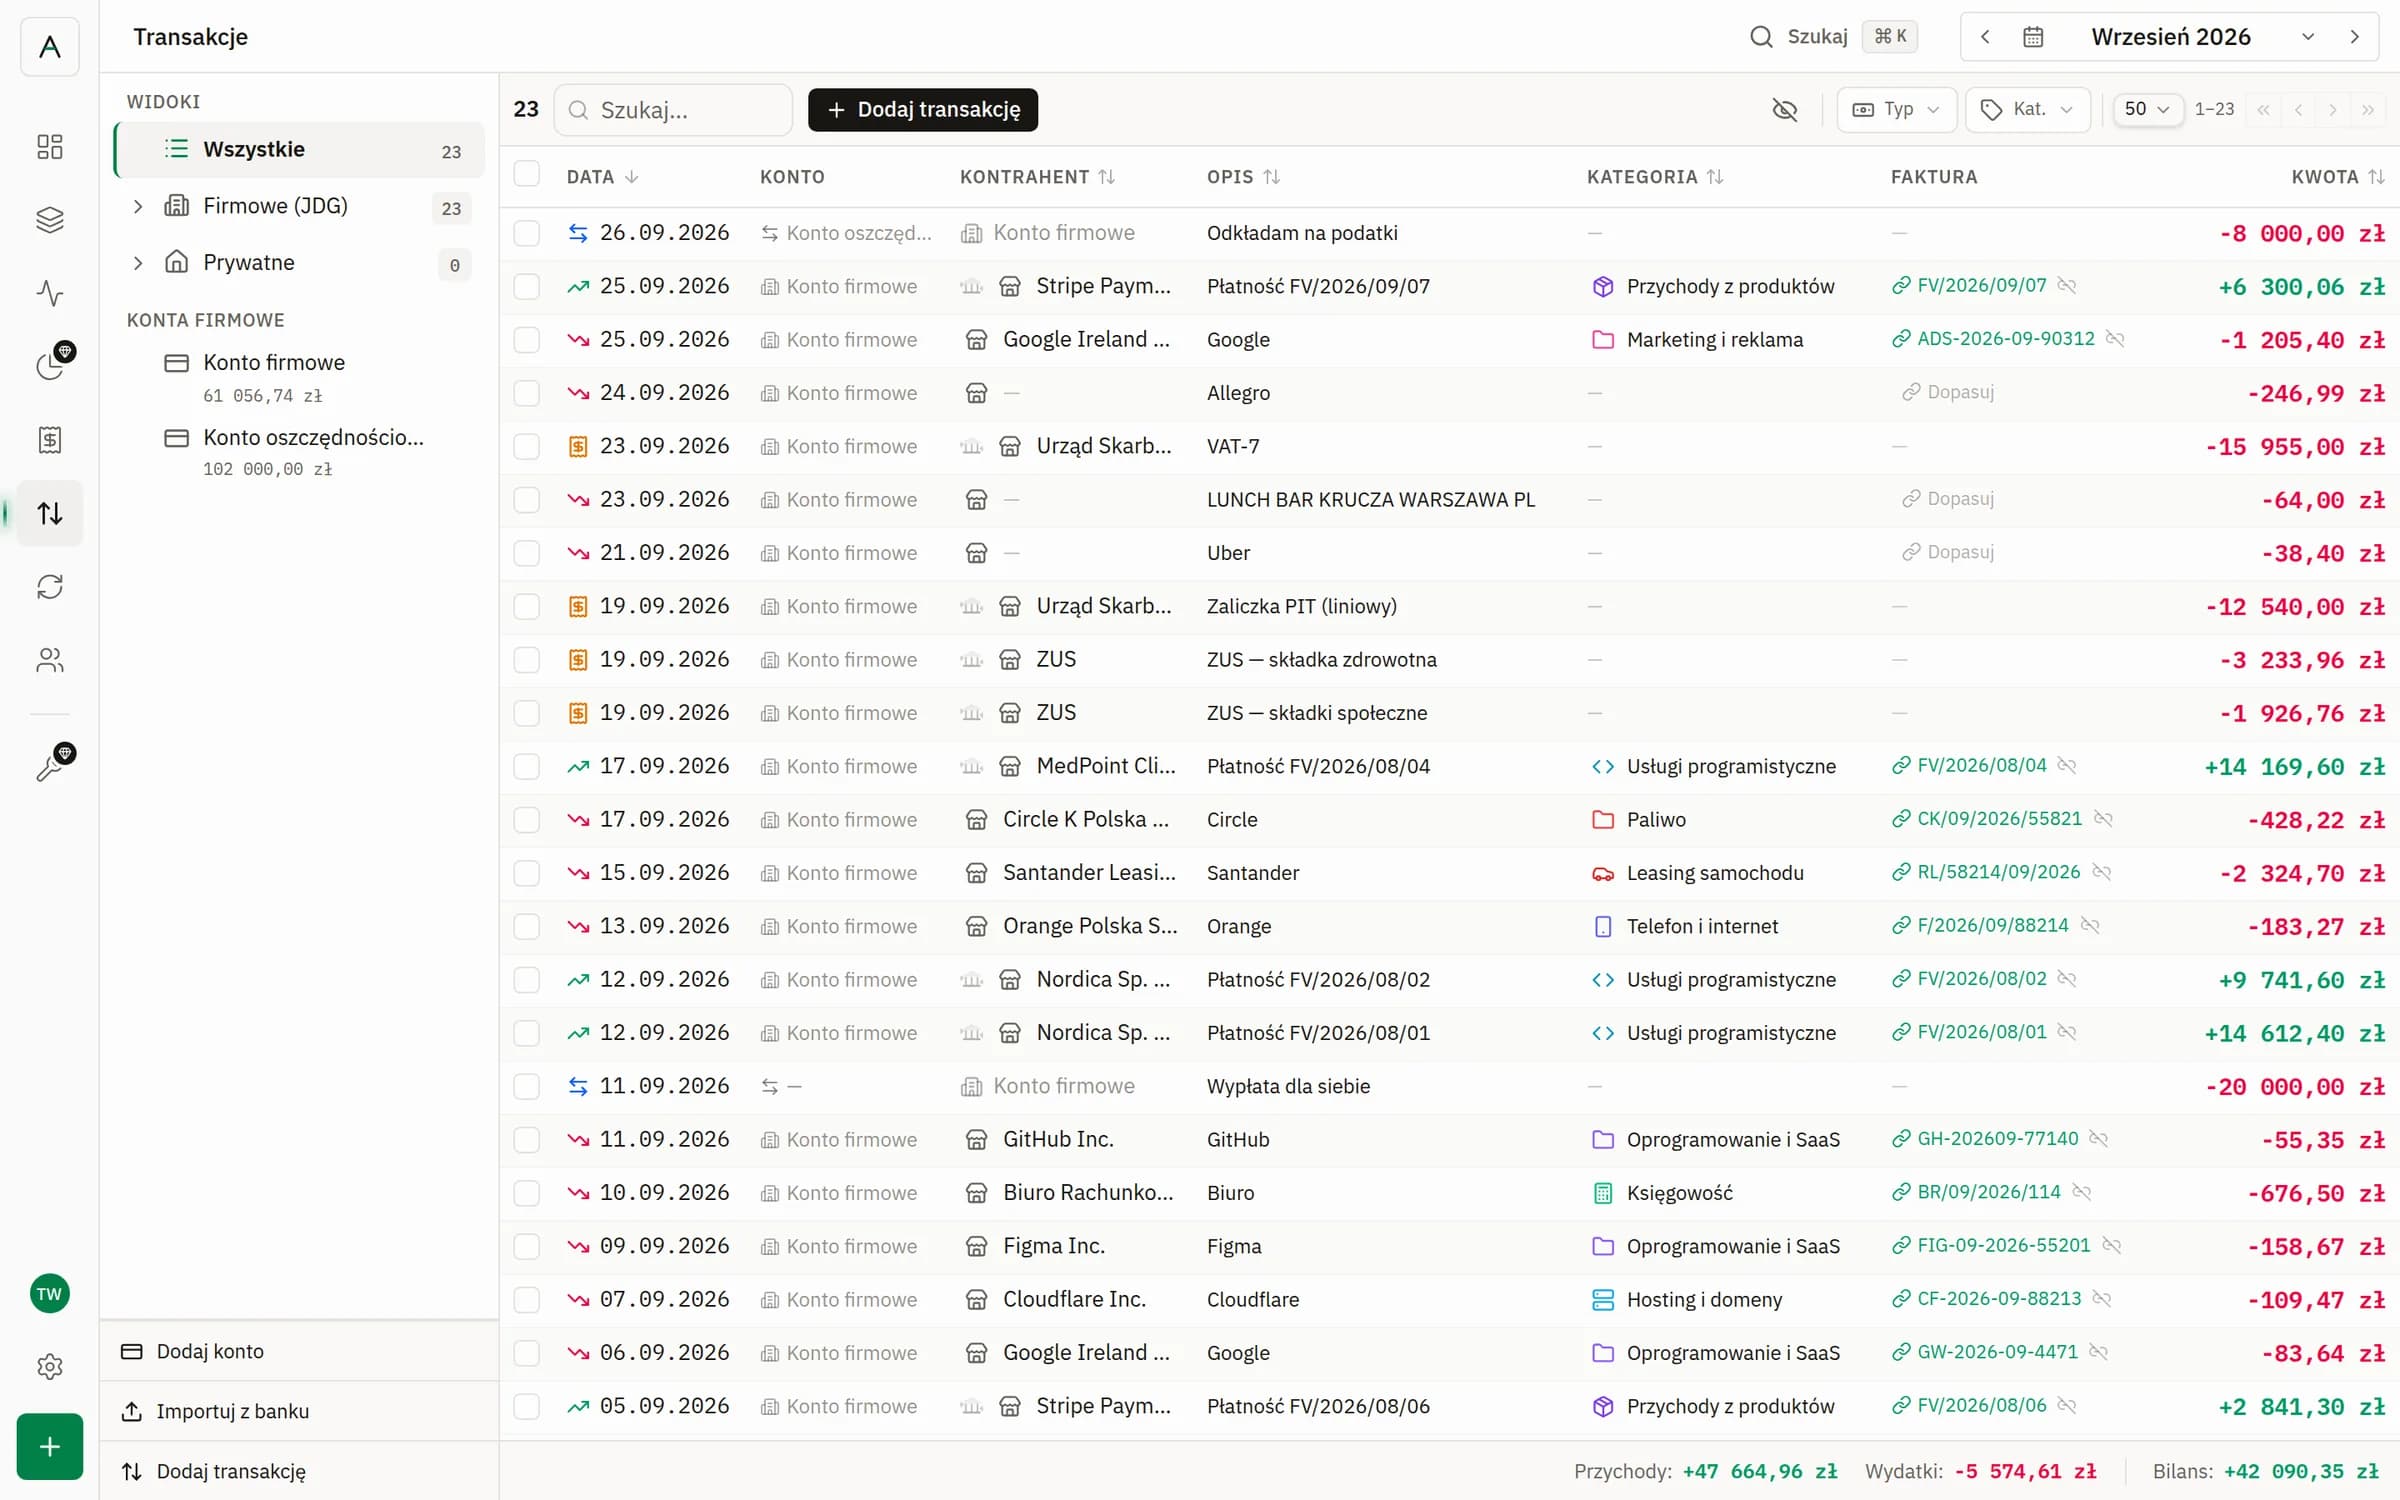Unlink invoice FV/2026/09/07 icon
The width and height of the screenshot is (2400, 1500).
(x=2067, y=286)
